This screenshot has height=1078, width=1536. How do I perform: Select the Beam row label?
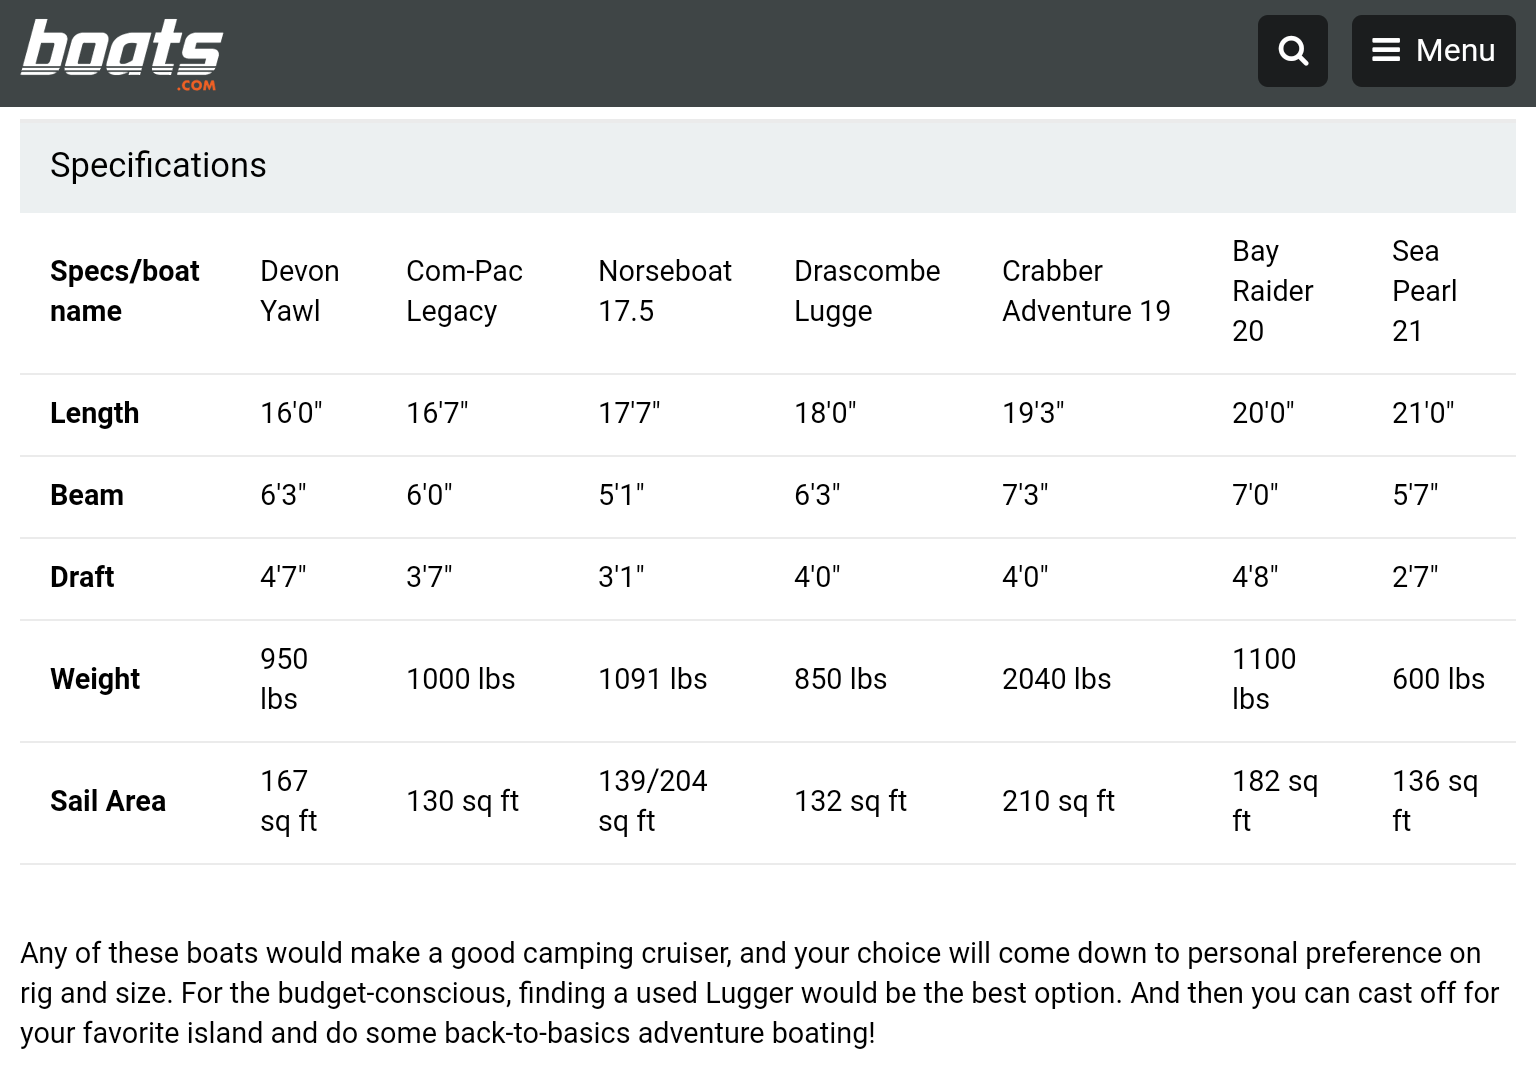click(87, 495)
